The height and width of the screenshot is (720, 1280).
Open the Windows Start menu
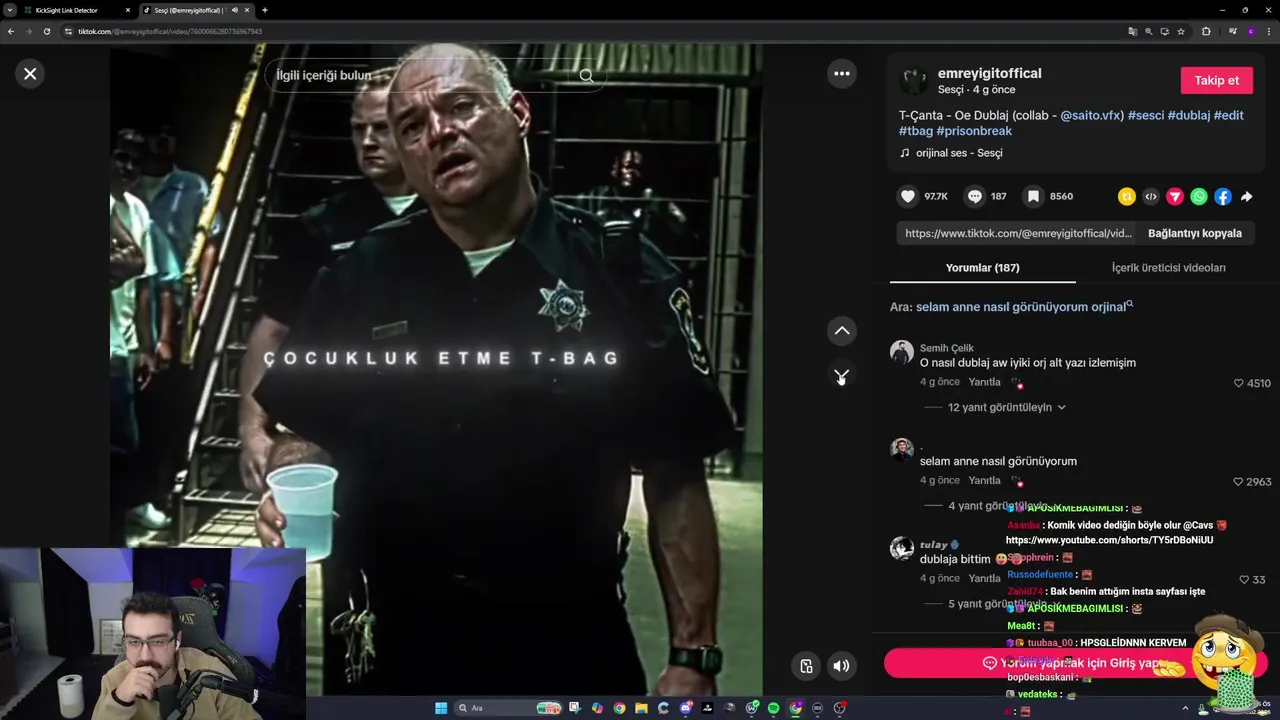(441, 708)
